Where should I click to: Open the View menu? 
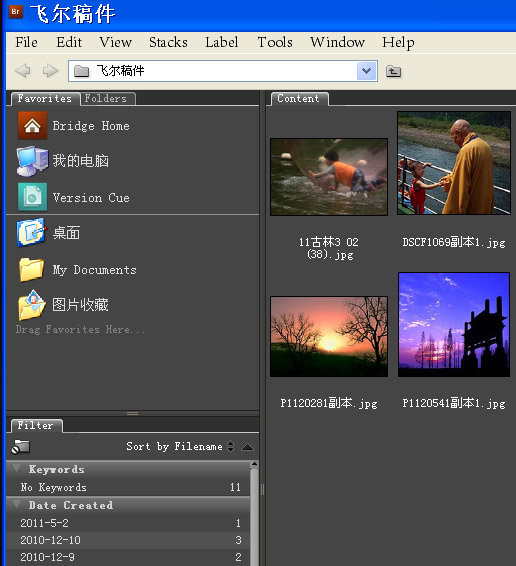(x=116, y=42)
